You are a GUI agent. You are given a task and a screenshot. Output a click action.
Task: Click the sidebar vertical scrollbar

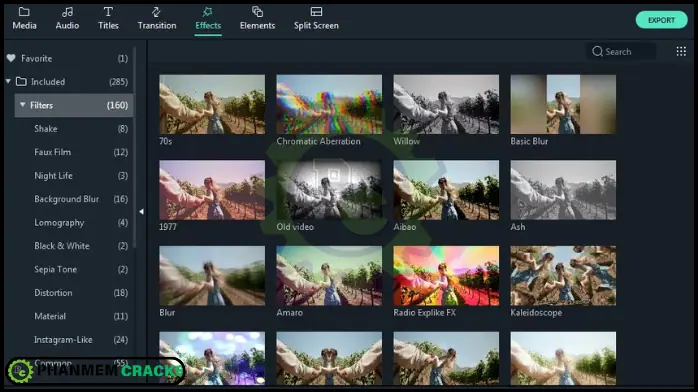(x=135, y=147)
